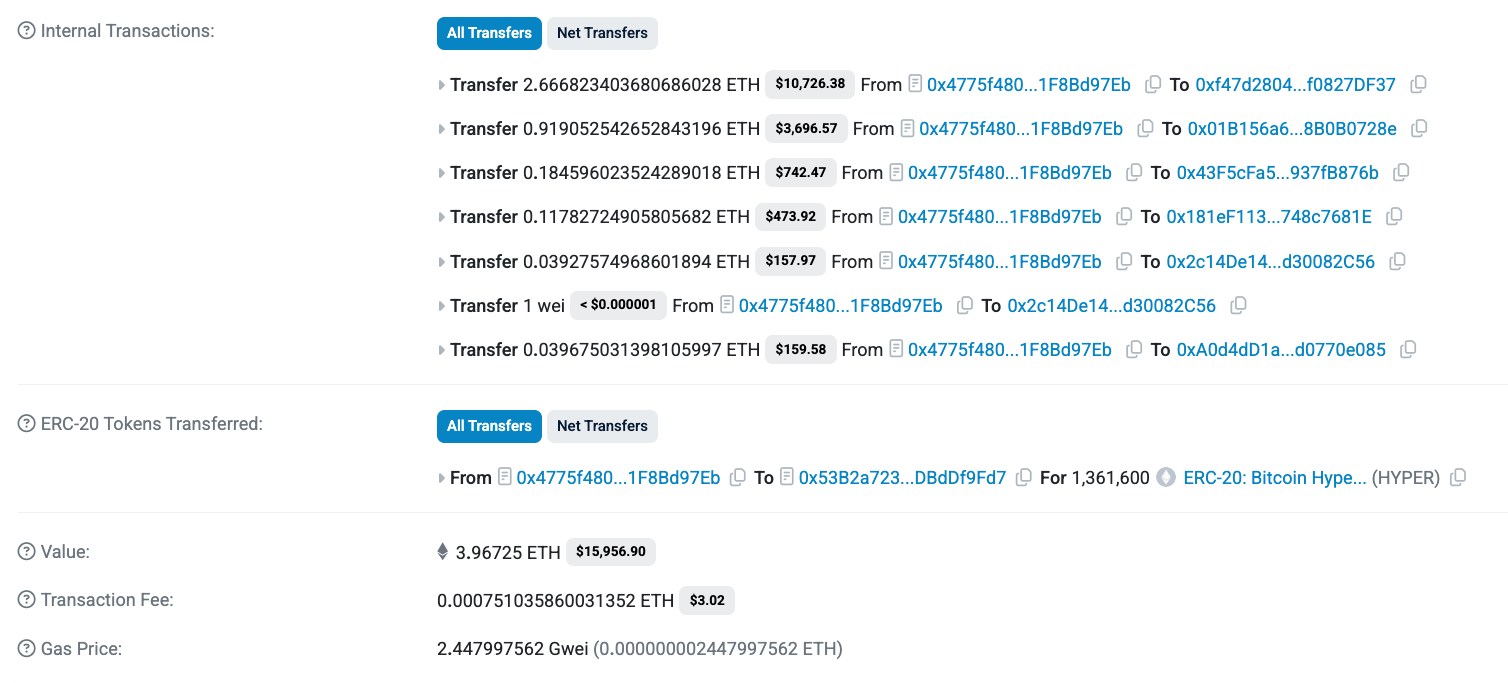The image size is (1508, 683).
Task: Copy address 0x43F5cFa5...937fB876b
Action: click(x=1401, y=173)
